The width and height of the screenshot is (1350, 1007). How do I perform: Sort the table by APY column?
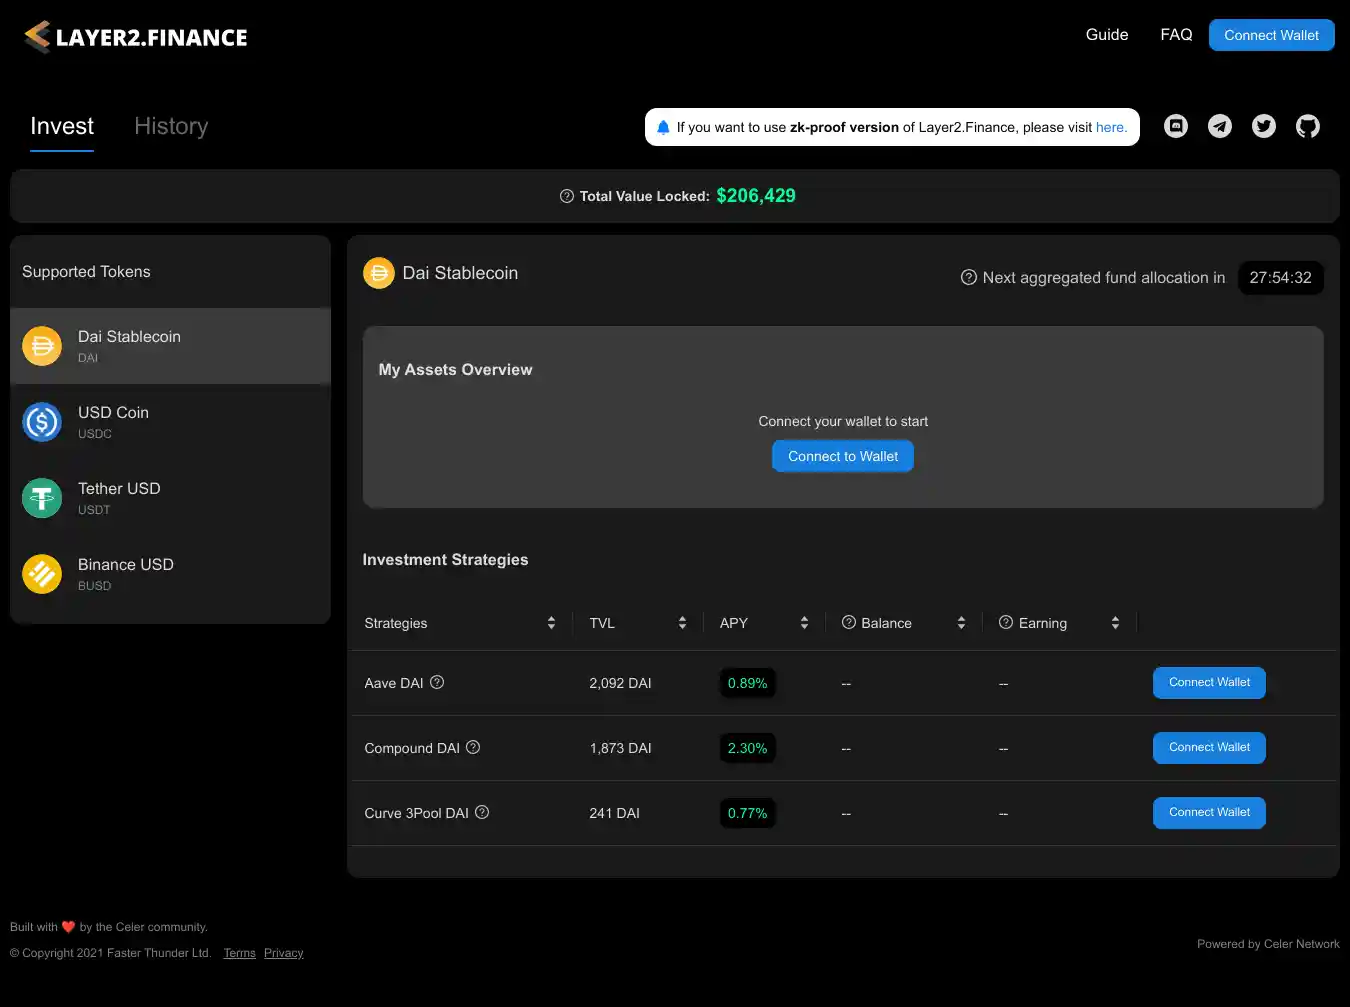pyautogui.click(x=804, y=623)
